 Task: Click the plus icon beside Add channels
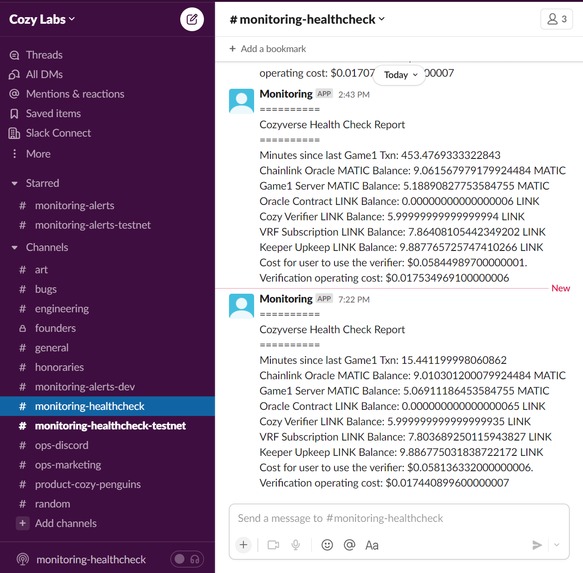click(x=22, y=524)
